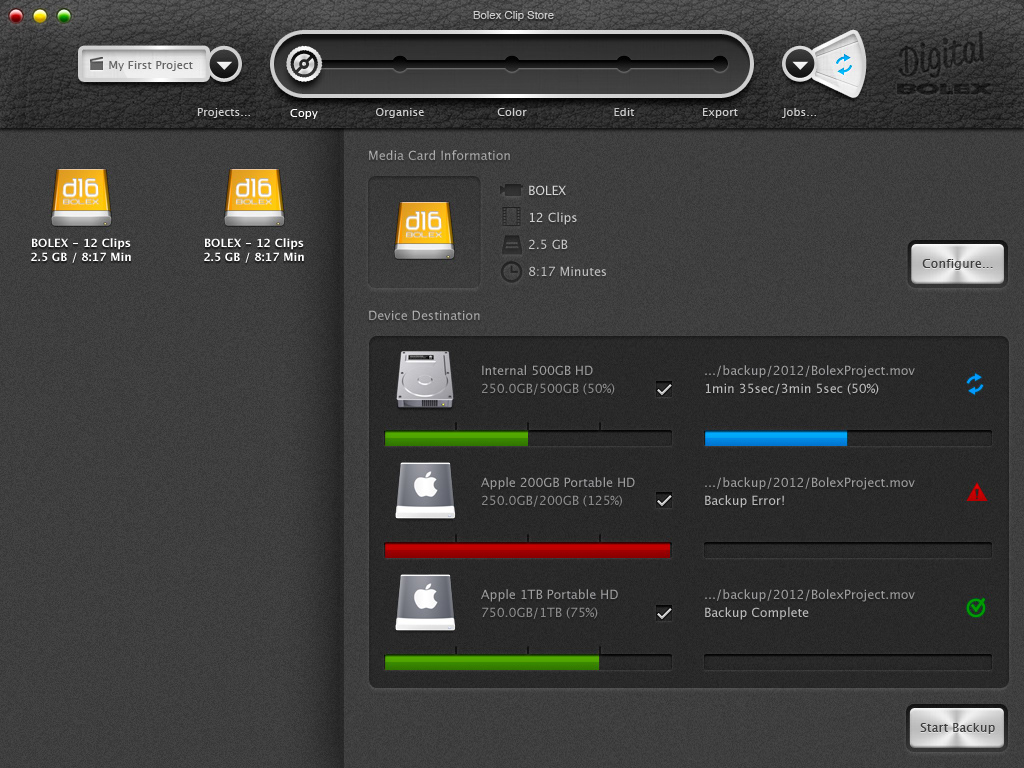
Task: Click the drive icon beside 2.5 GB
Action: click(x=511, y=244)
